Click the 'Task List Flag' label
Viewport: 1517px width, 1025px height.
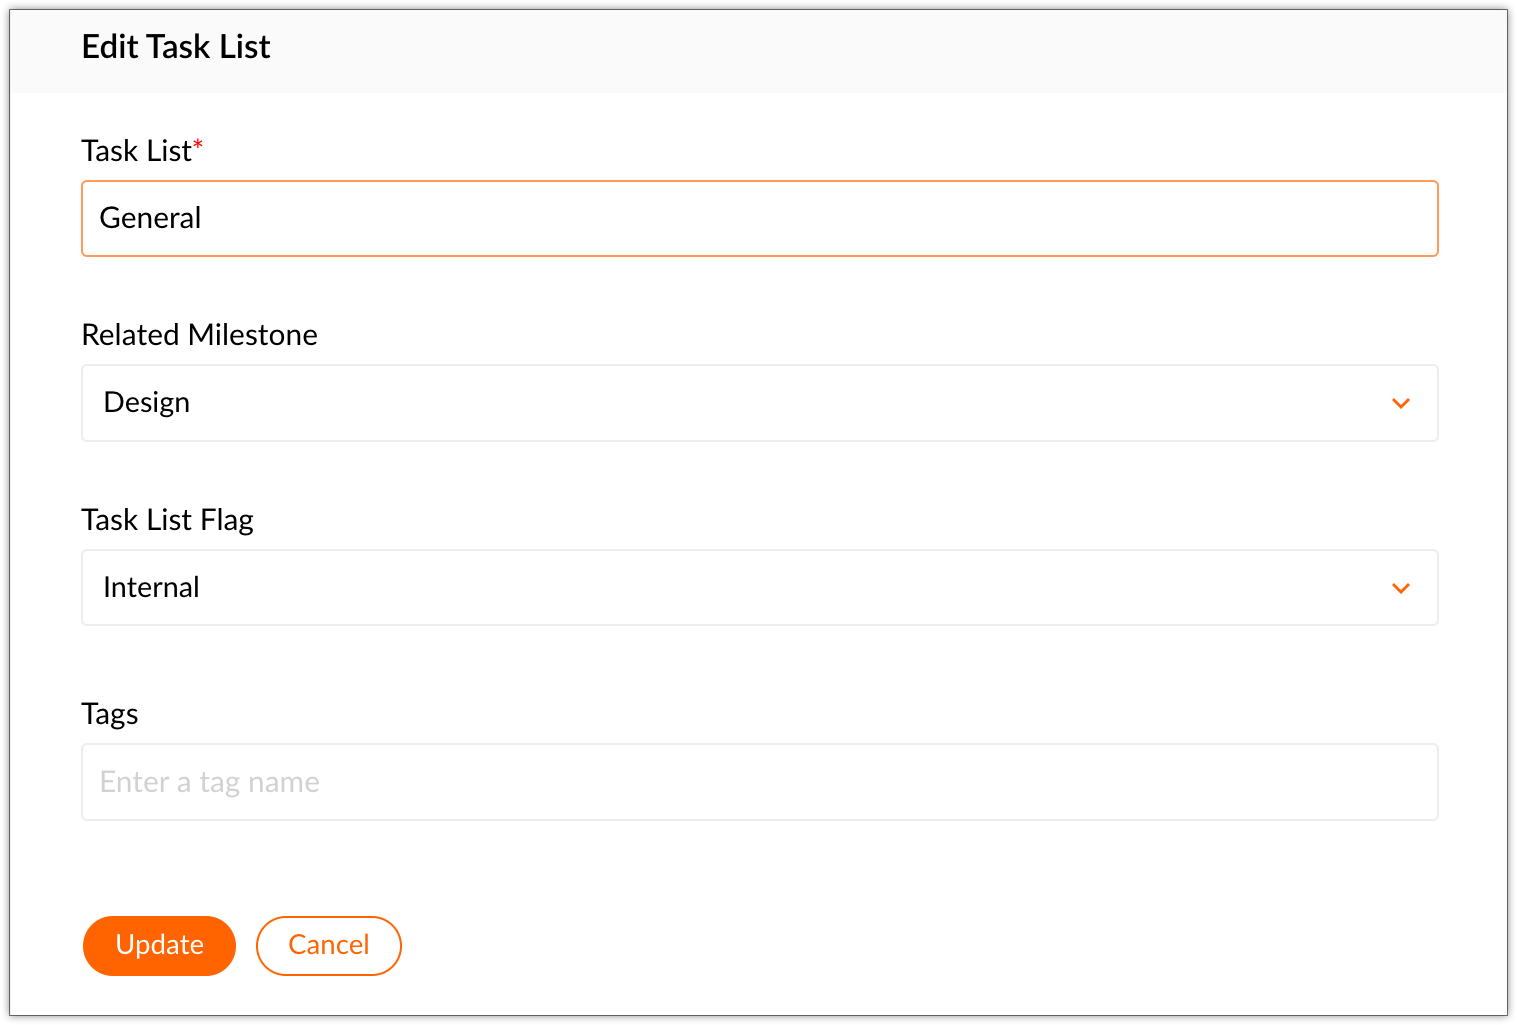point(167,520)
